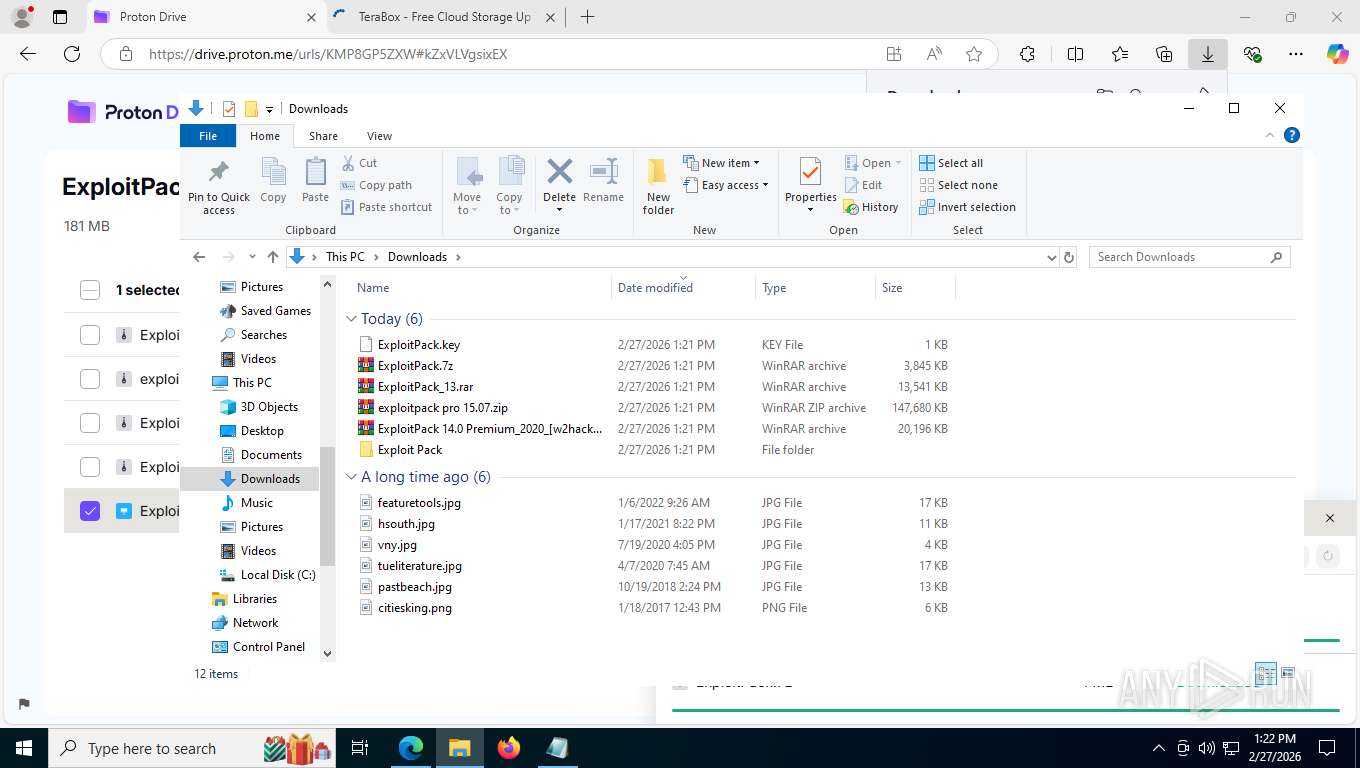Click the Search Downloads magnifier icon
1360x768 pixels.
(x=1276, y=257)
